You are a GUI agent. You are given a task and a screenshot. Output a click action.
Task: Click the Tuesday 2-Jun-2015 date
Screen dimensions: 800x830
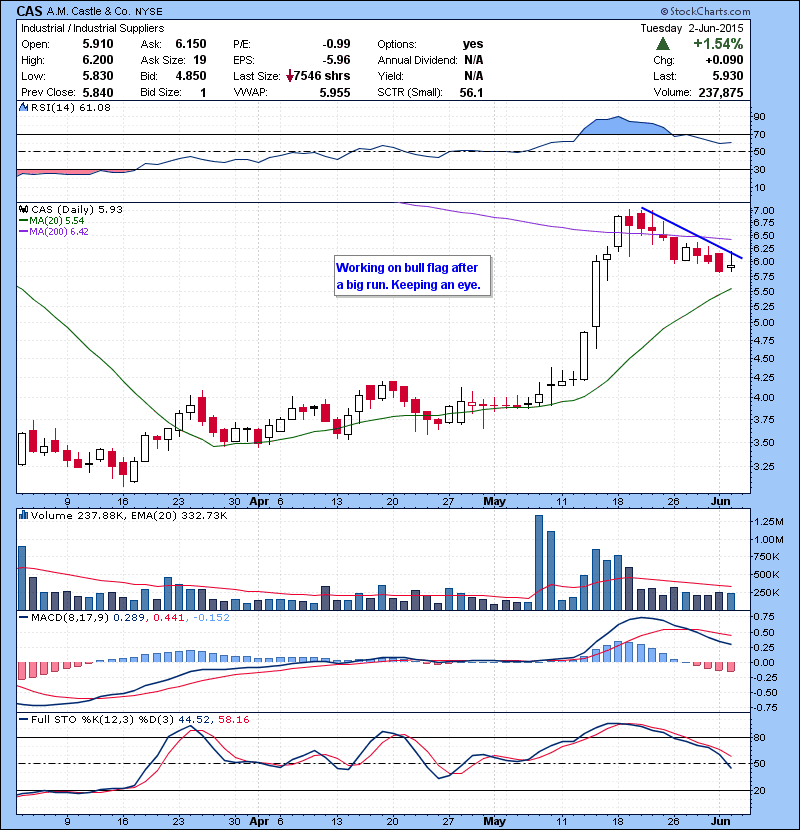[691, 28]
